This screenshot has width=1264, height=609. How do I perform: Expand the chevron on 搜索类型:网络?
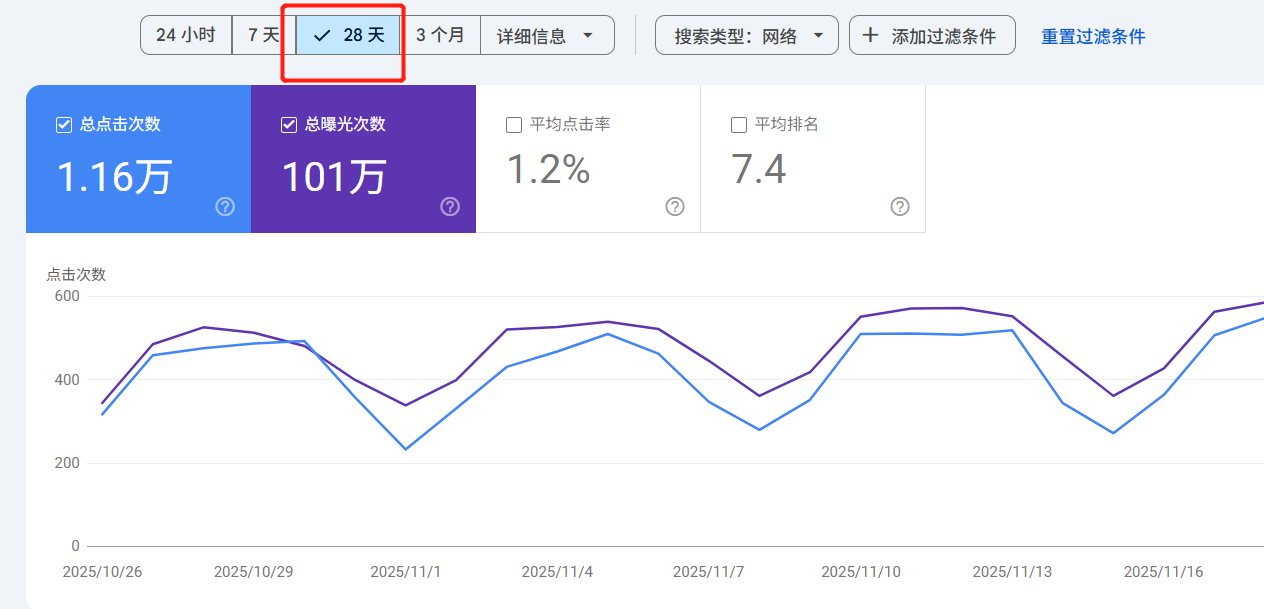[x=820, y=35]
